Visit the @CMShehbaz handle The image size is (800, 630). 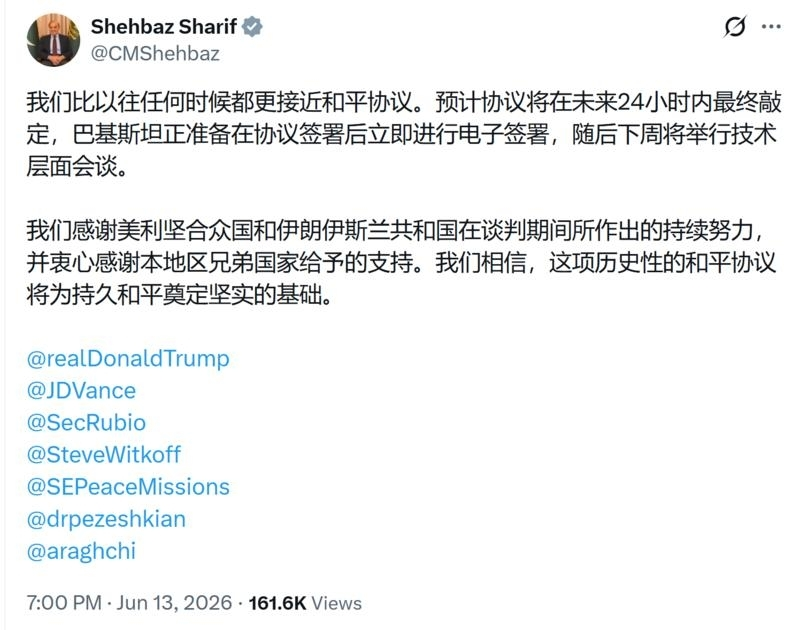[x=155, y=53]
